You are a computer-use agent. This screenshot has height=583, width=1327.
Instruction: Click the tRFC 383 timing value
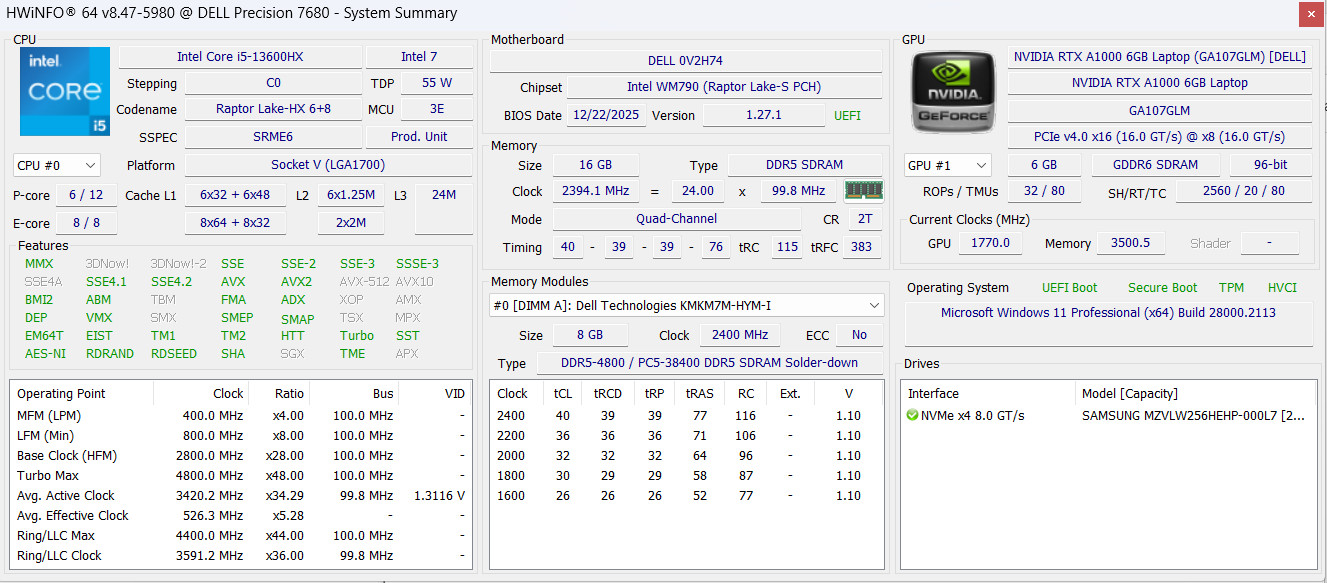pos(862,247)
